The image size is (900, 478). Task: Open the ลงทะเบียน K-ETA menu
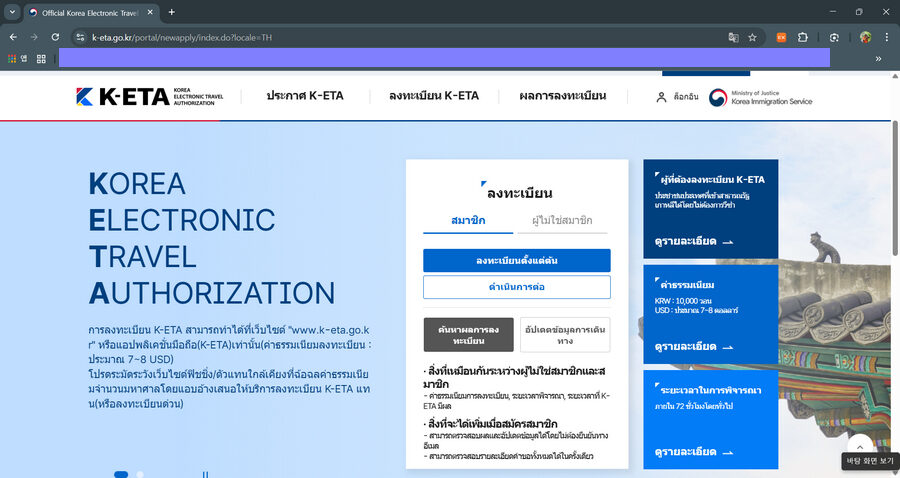(x=434, y=96)
